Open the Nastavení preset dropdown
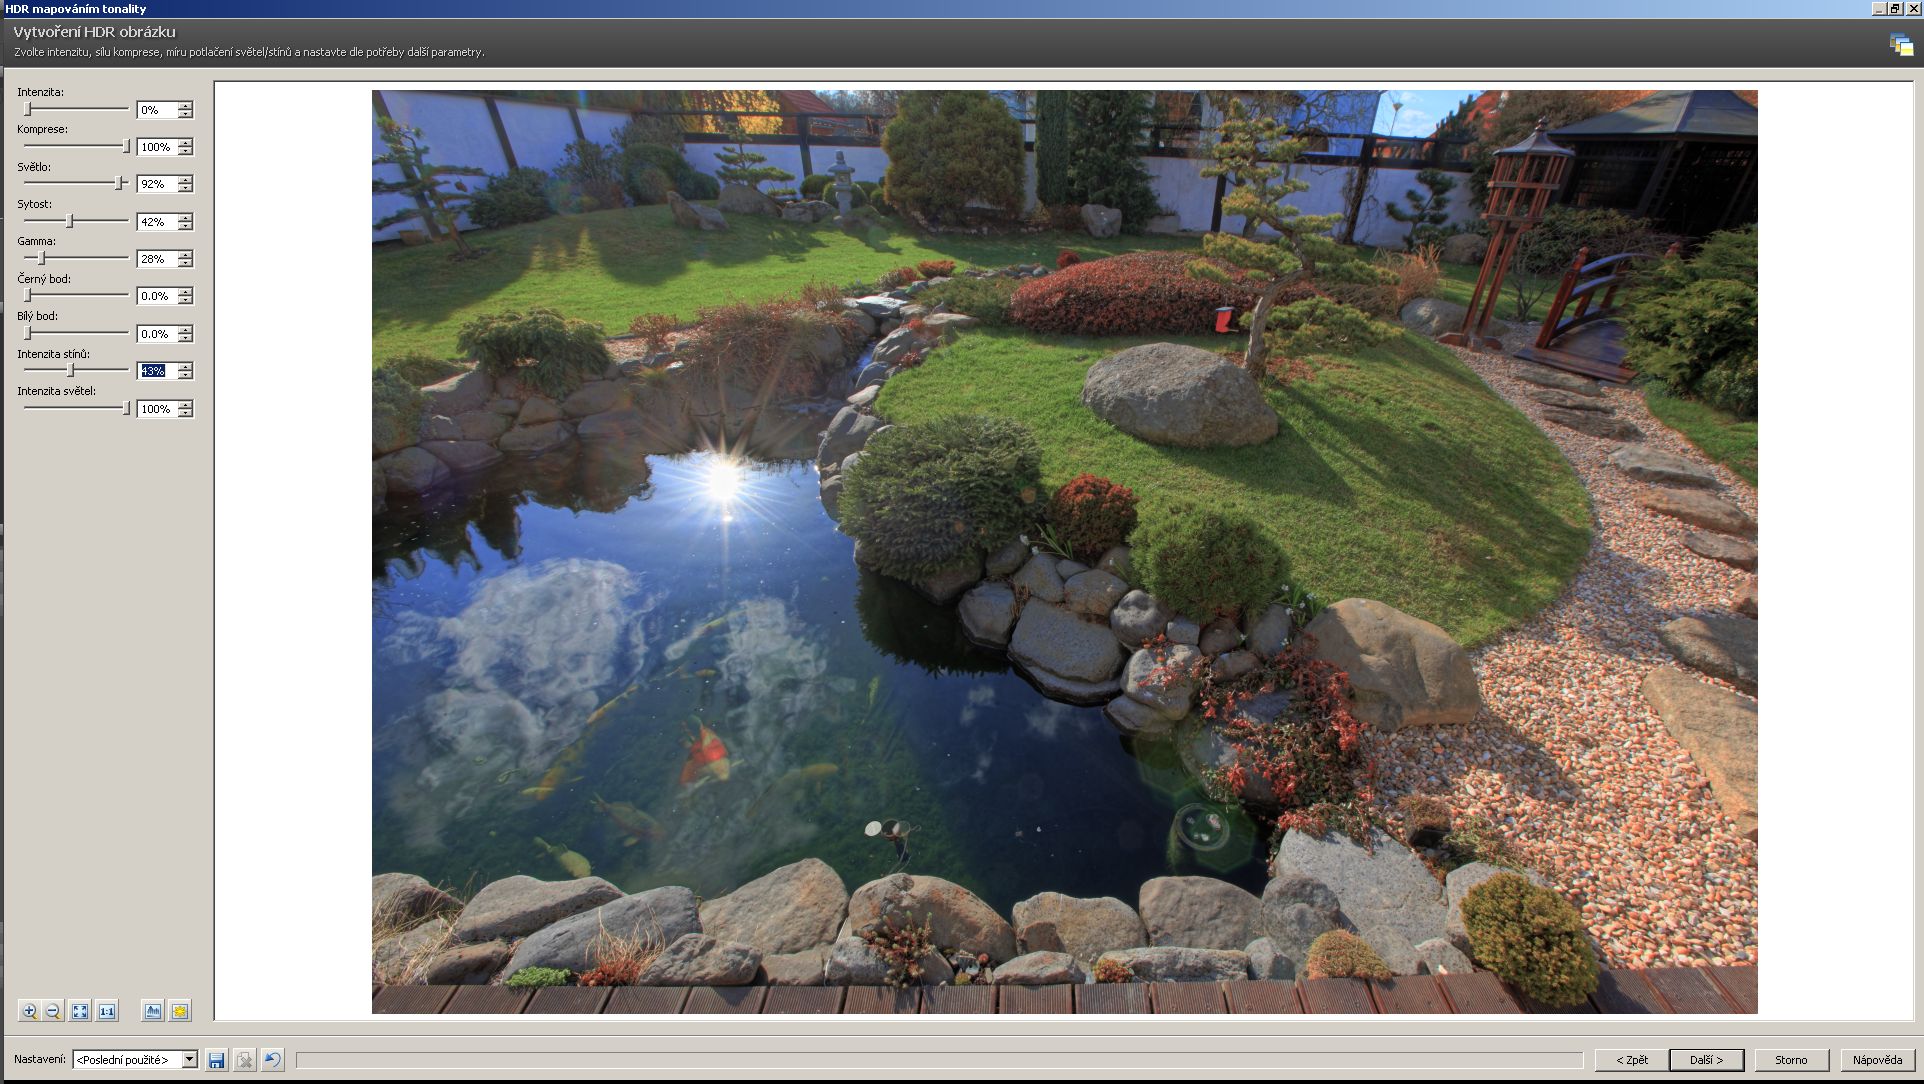This screenshot has height=1084, width=1924. [189, 1060]
